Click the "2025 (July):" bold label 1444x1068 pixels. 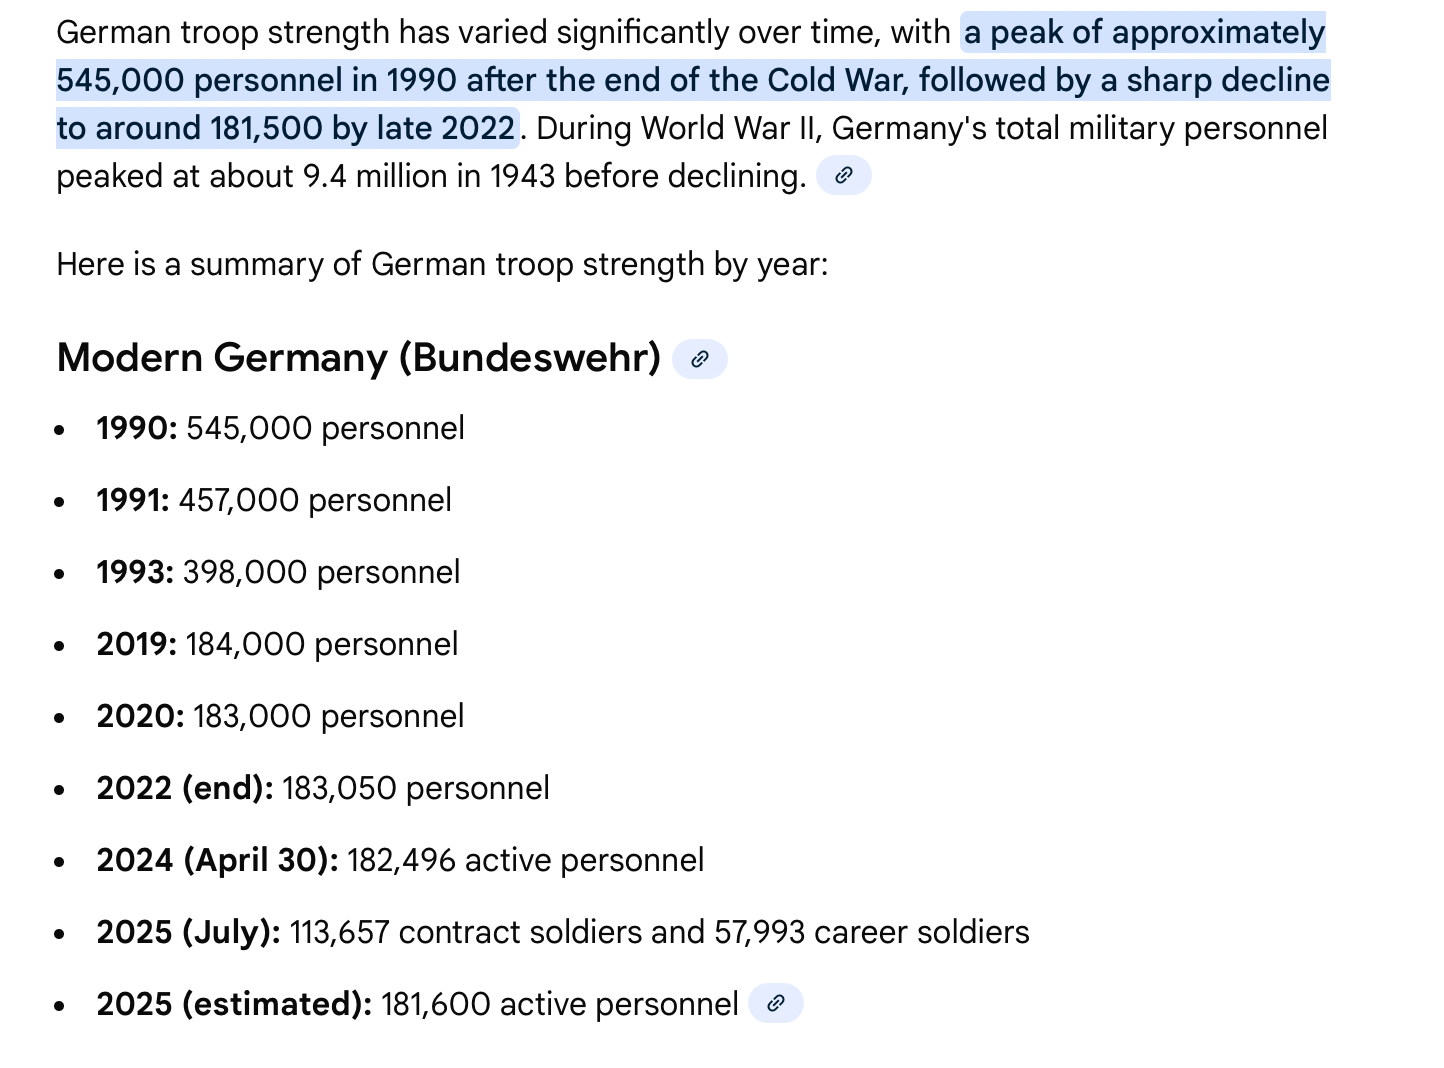tap(189, 932)
